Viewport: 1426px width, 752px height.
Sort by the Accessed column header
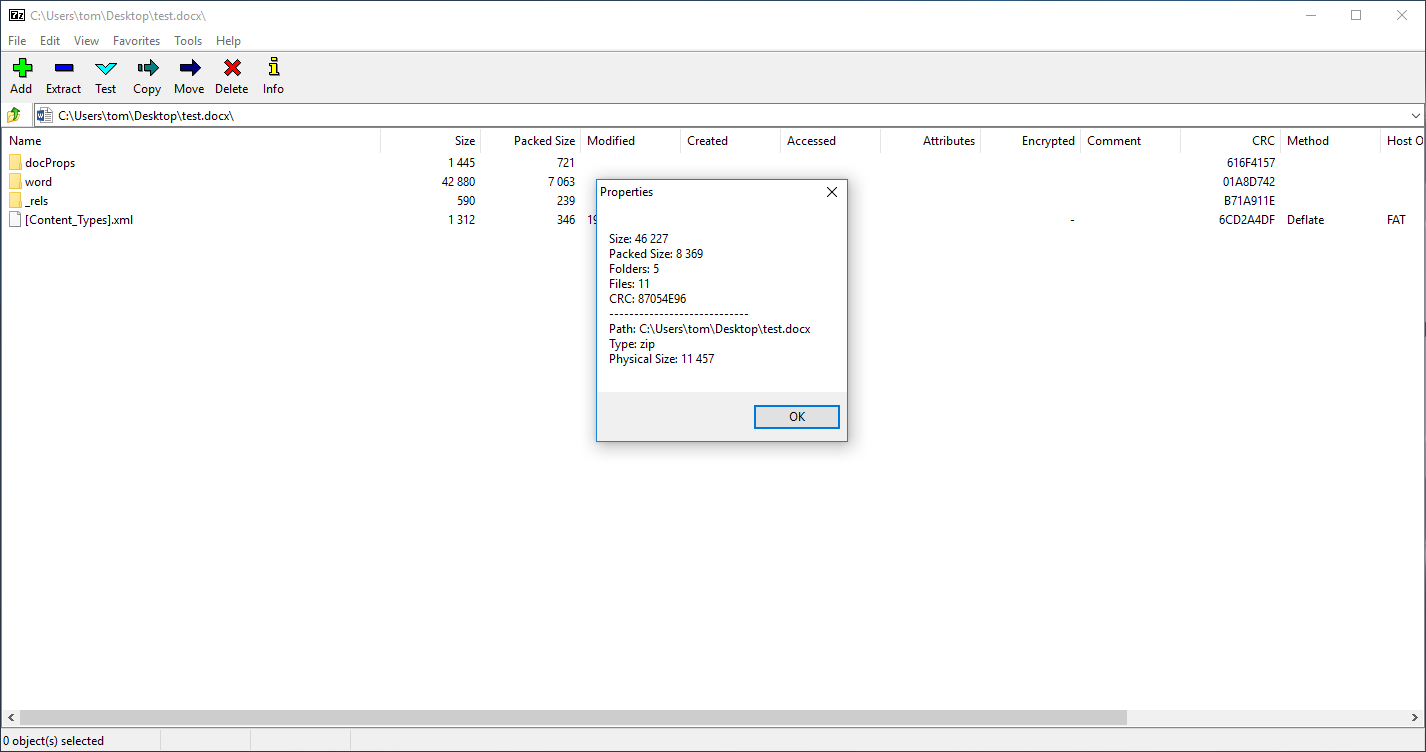830,141
